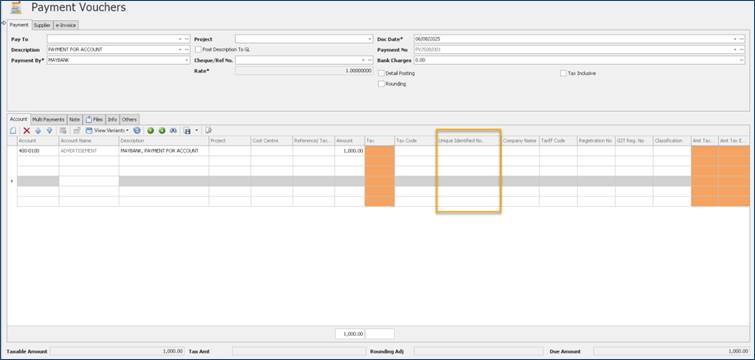
Task: Click the grey copy icon before View Variants
Action: coord(77,130)
